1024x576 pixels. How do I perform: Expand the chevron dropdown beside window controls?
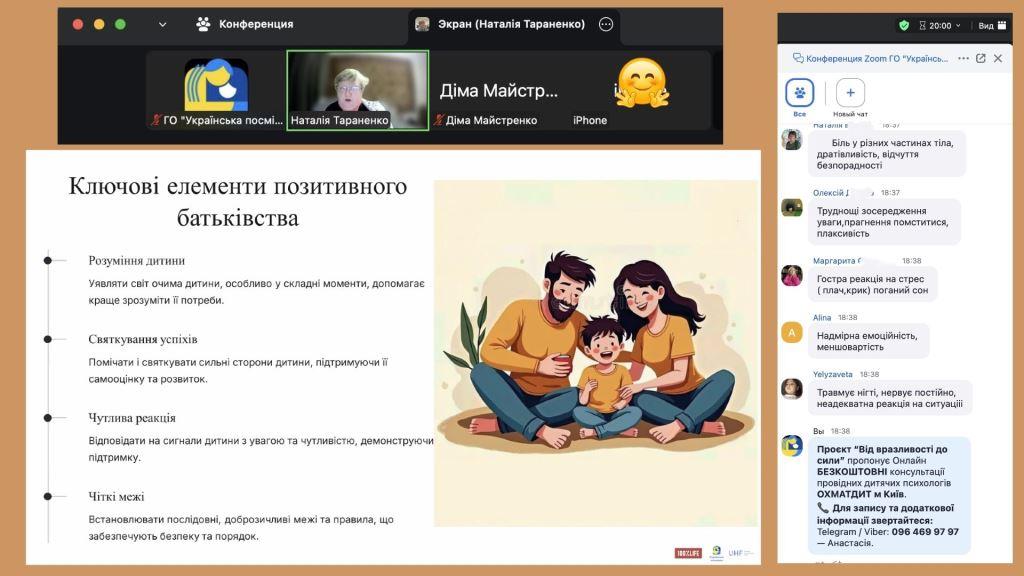pyautogui.click(x=162, y=24)
